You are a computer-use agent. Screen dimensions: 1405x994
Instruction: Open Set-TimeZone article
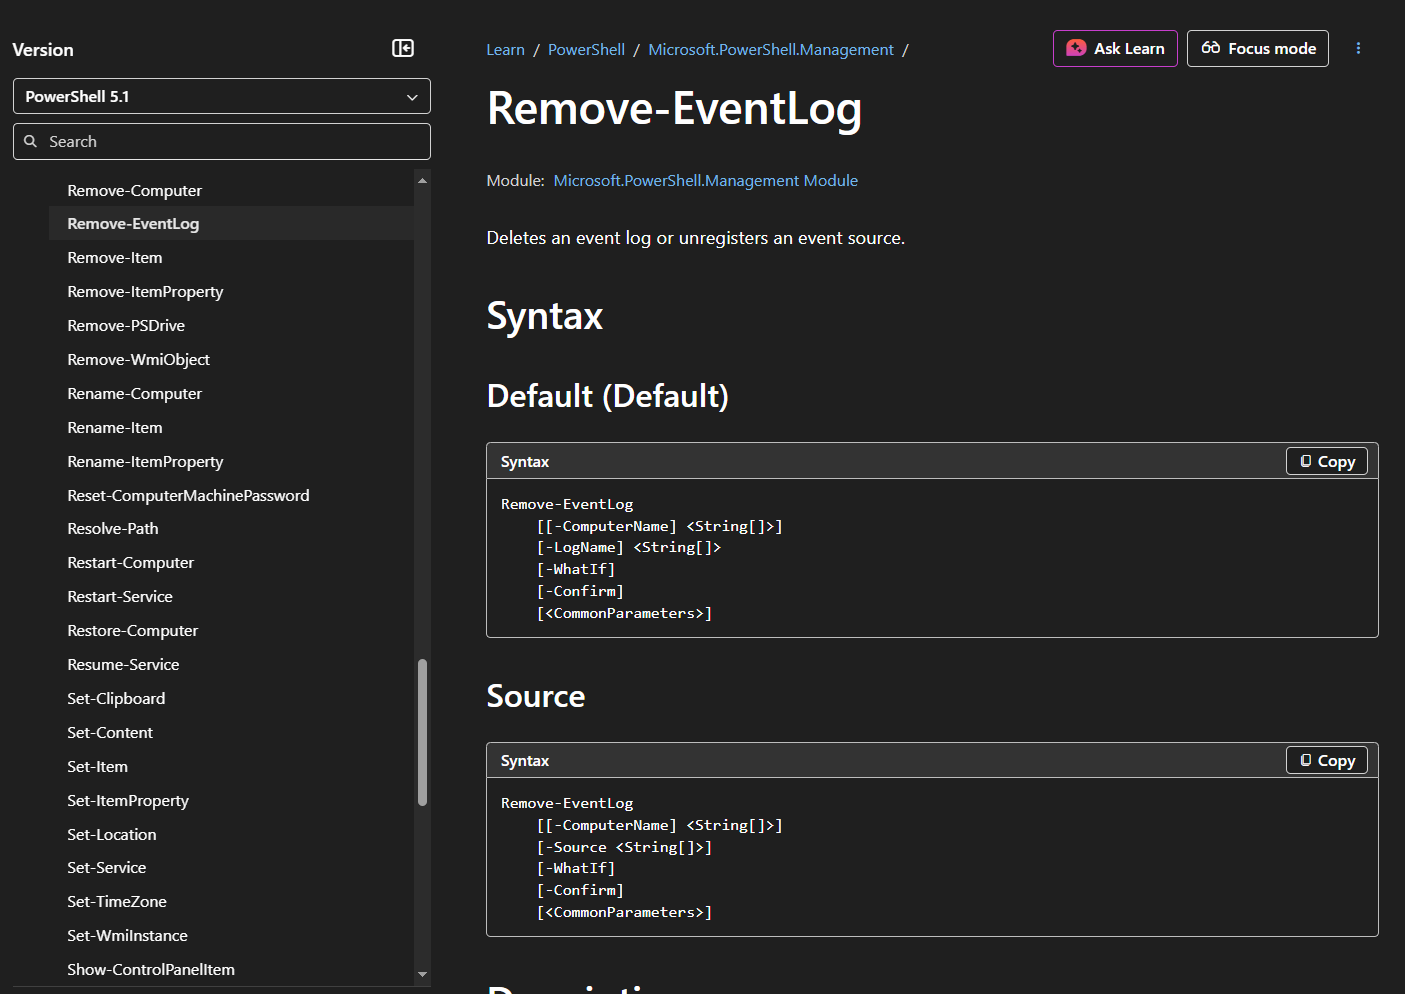(116, 901)
